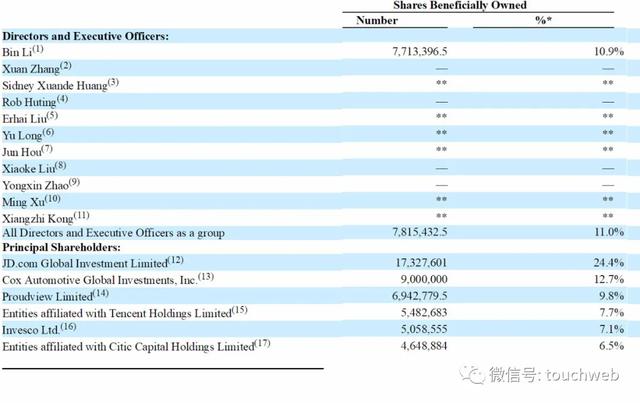Click the 7.7% percentage value
This screenshot has height=403, width=640.
pyautogui.click(x=611, y=313)
